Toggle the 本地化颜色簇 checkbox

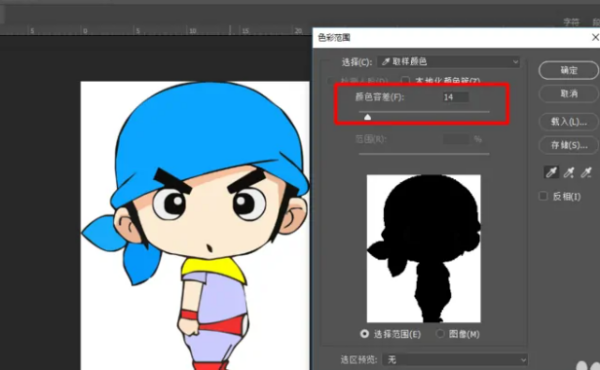tap(405, 81)
